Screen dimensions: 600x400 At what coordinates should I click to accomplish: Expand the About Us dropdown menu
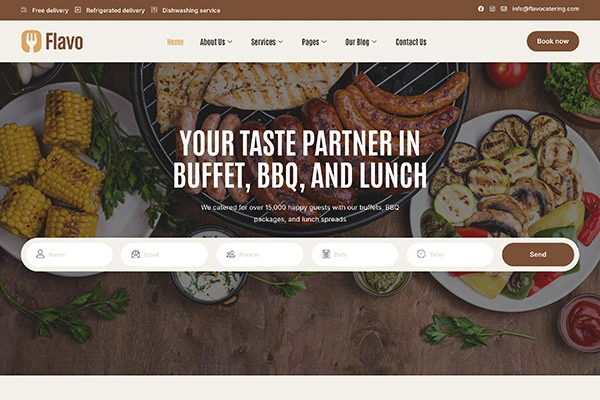point(216,42)
